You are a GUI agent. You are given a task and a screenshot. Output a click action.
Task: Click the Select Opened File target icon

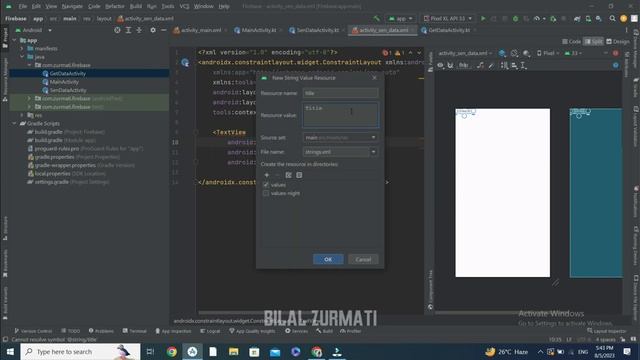point(117,30)
